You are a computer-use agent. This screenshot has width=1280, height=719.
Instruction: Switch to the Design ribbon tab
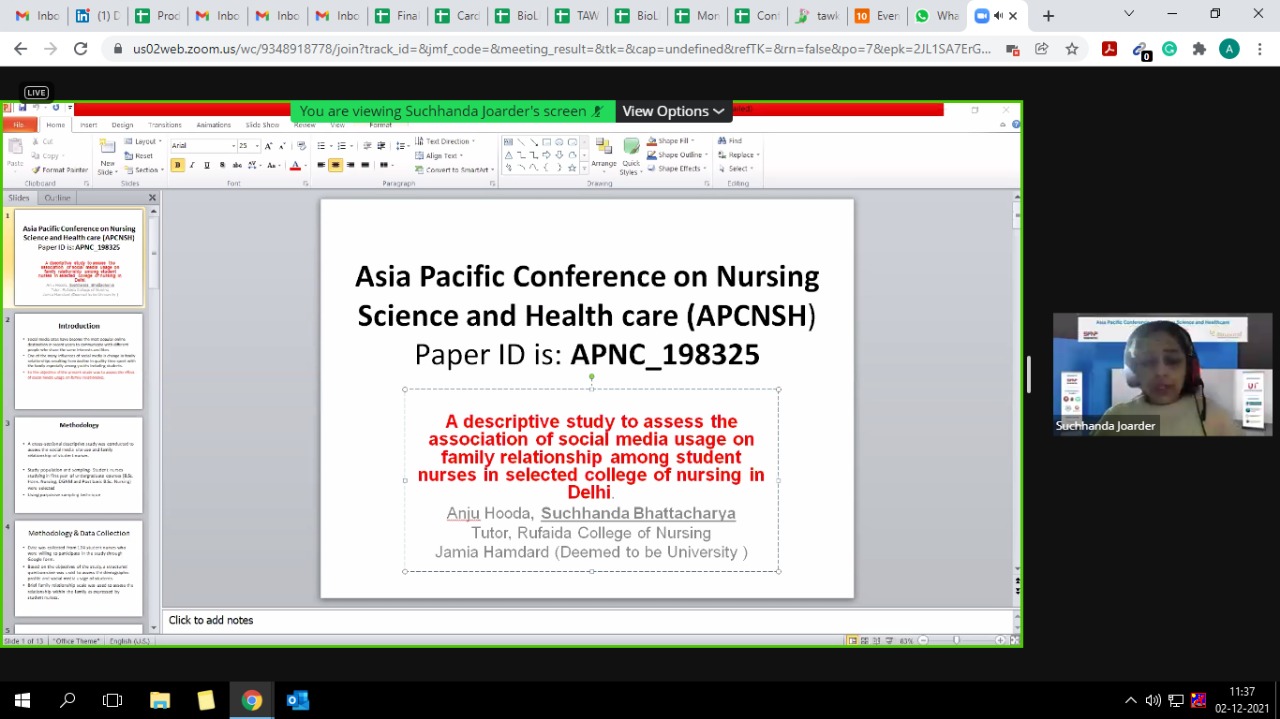click(x=122, y=125)
